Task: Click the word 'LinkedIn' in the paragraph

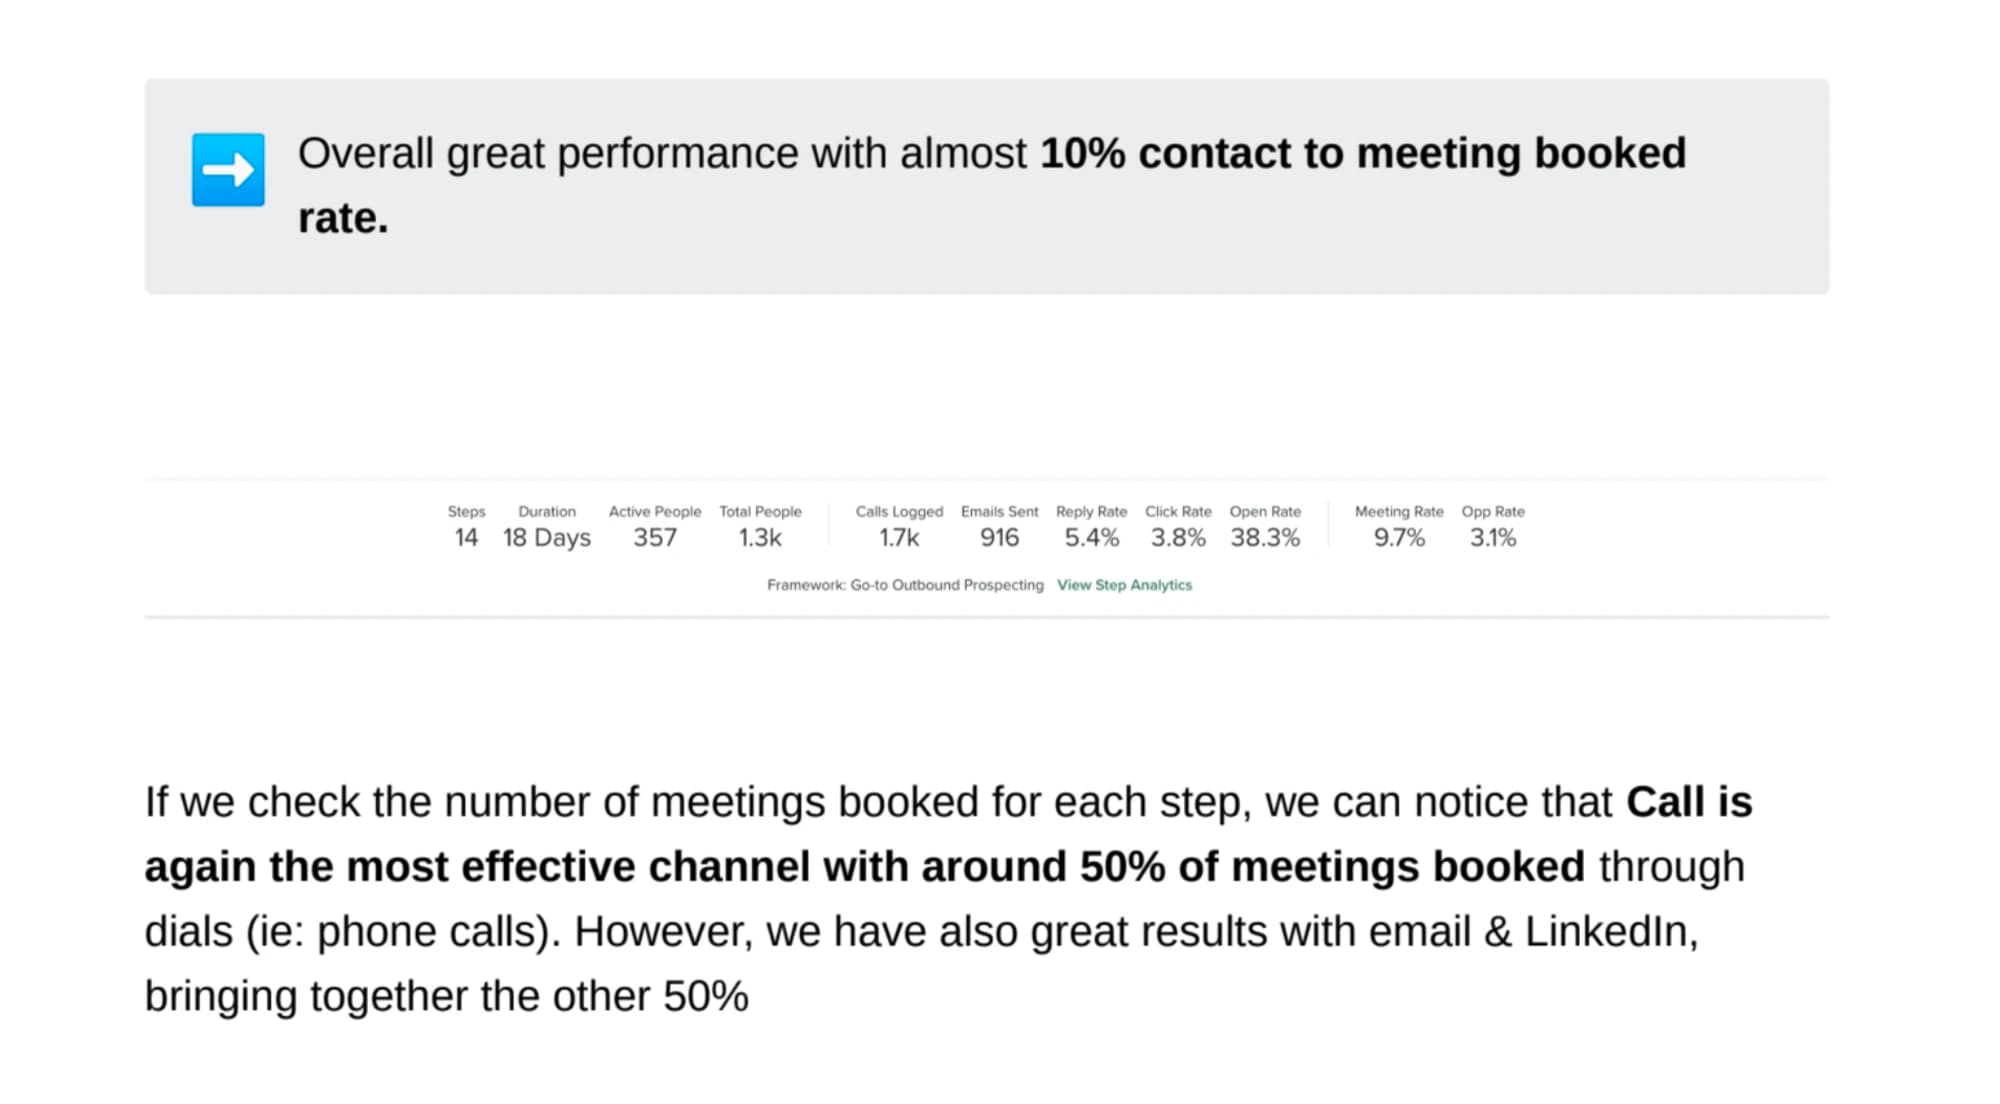Action: [x=1609, y=931]
